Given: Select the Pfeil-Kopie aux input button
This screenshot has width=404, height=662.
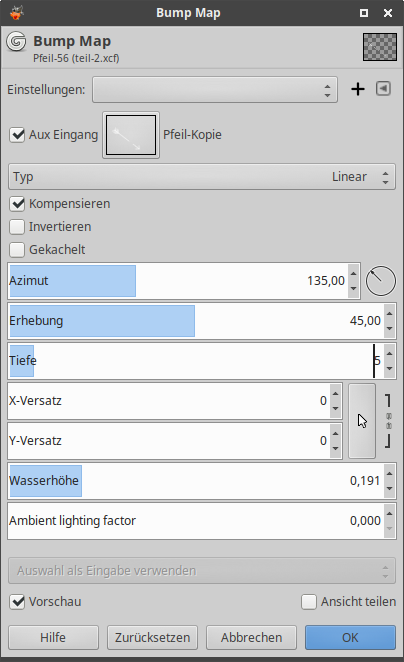Looking at the screenshot, I should pos(131,135).
